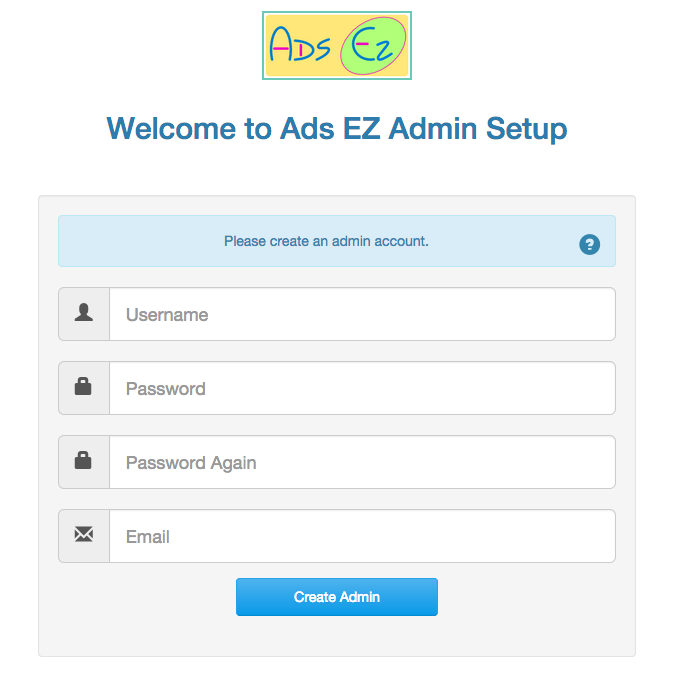Click the green Ez oval in logo

[374, 45]
